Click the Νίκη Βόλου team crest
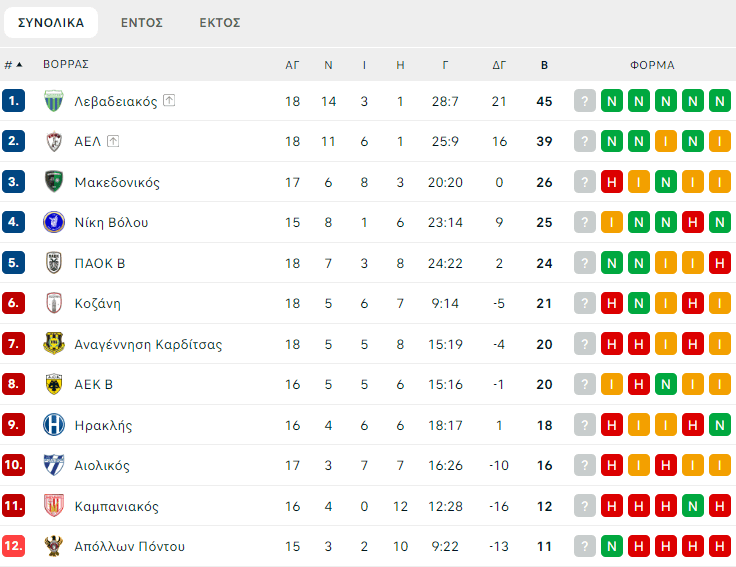 pyautogui.click(x=54, y=222)
